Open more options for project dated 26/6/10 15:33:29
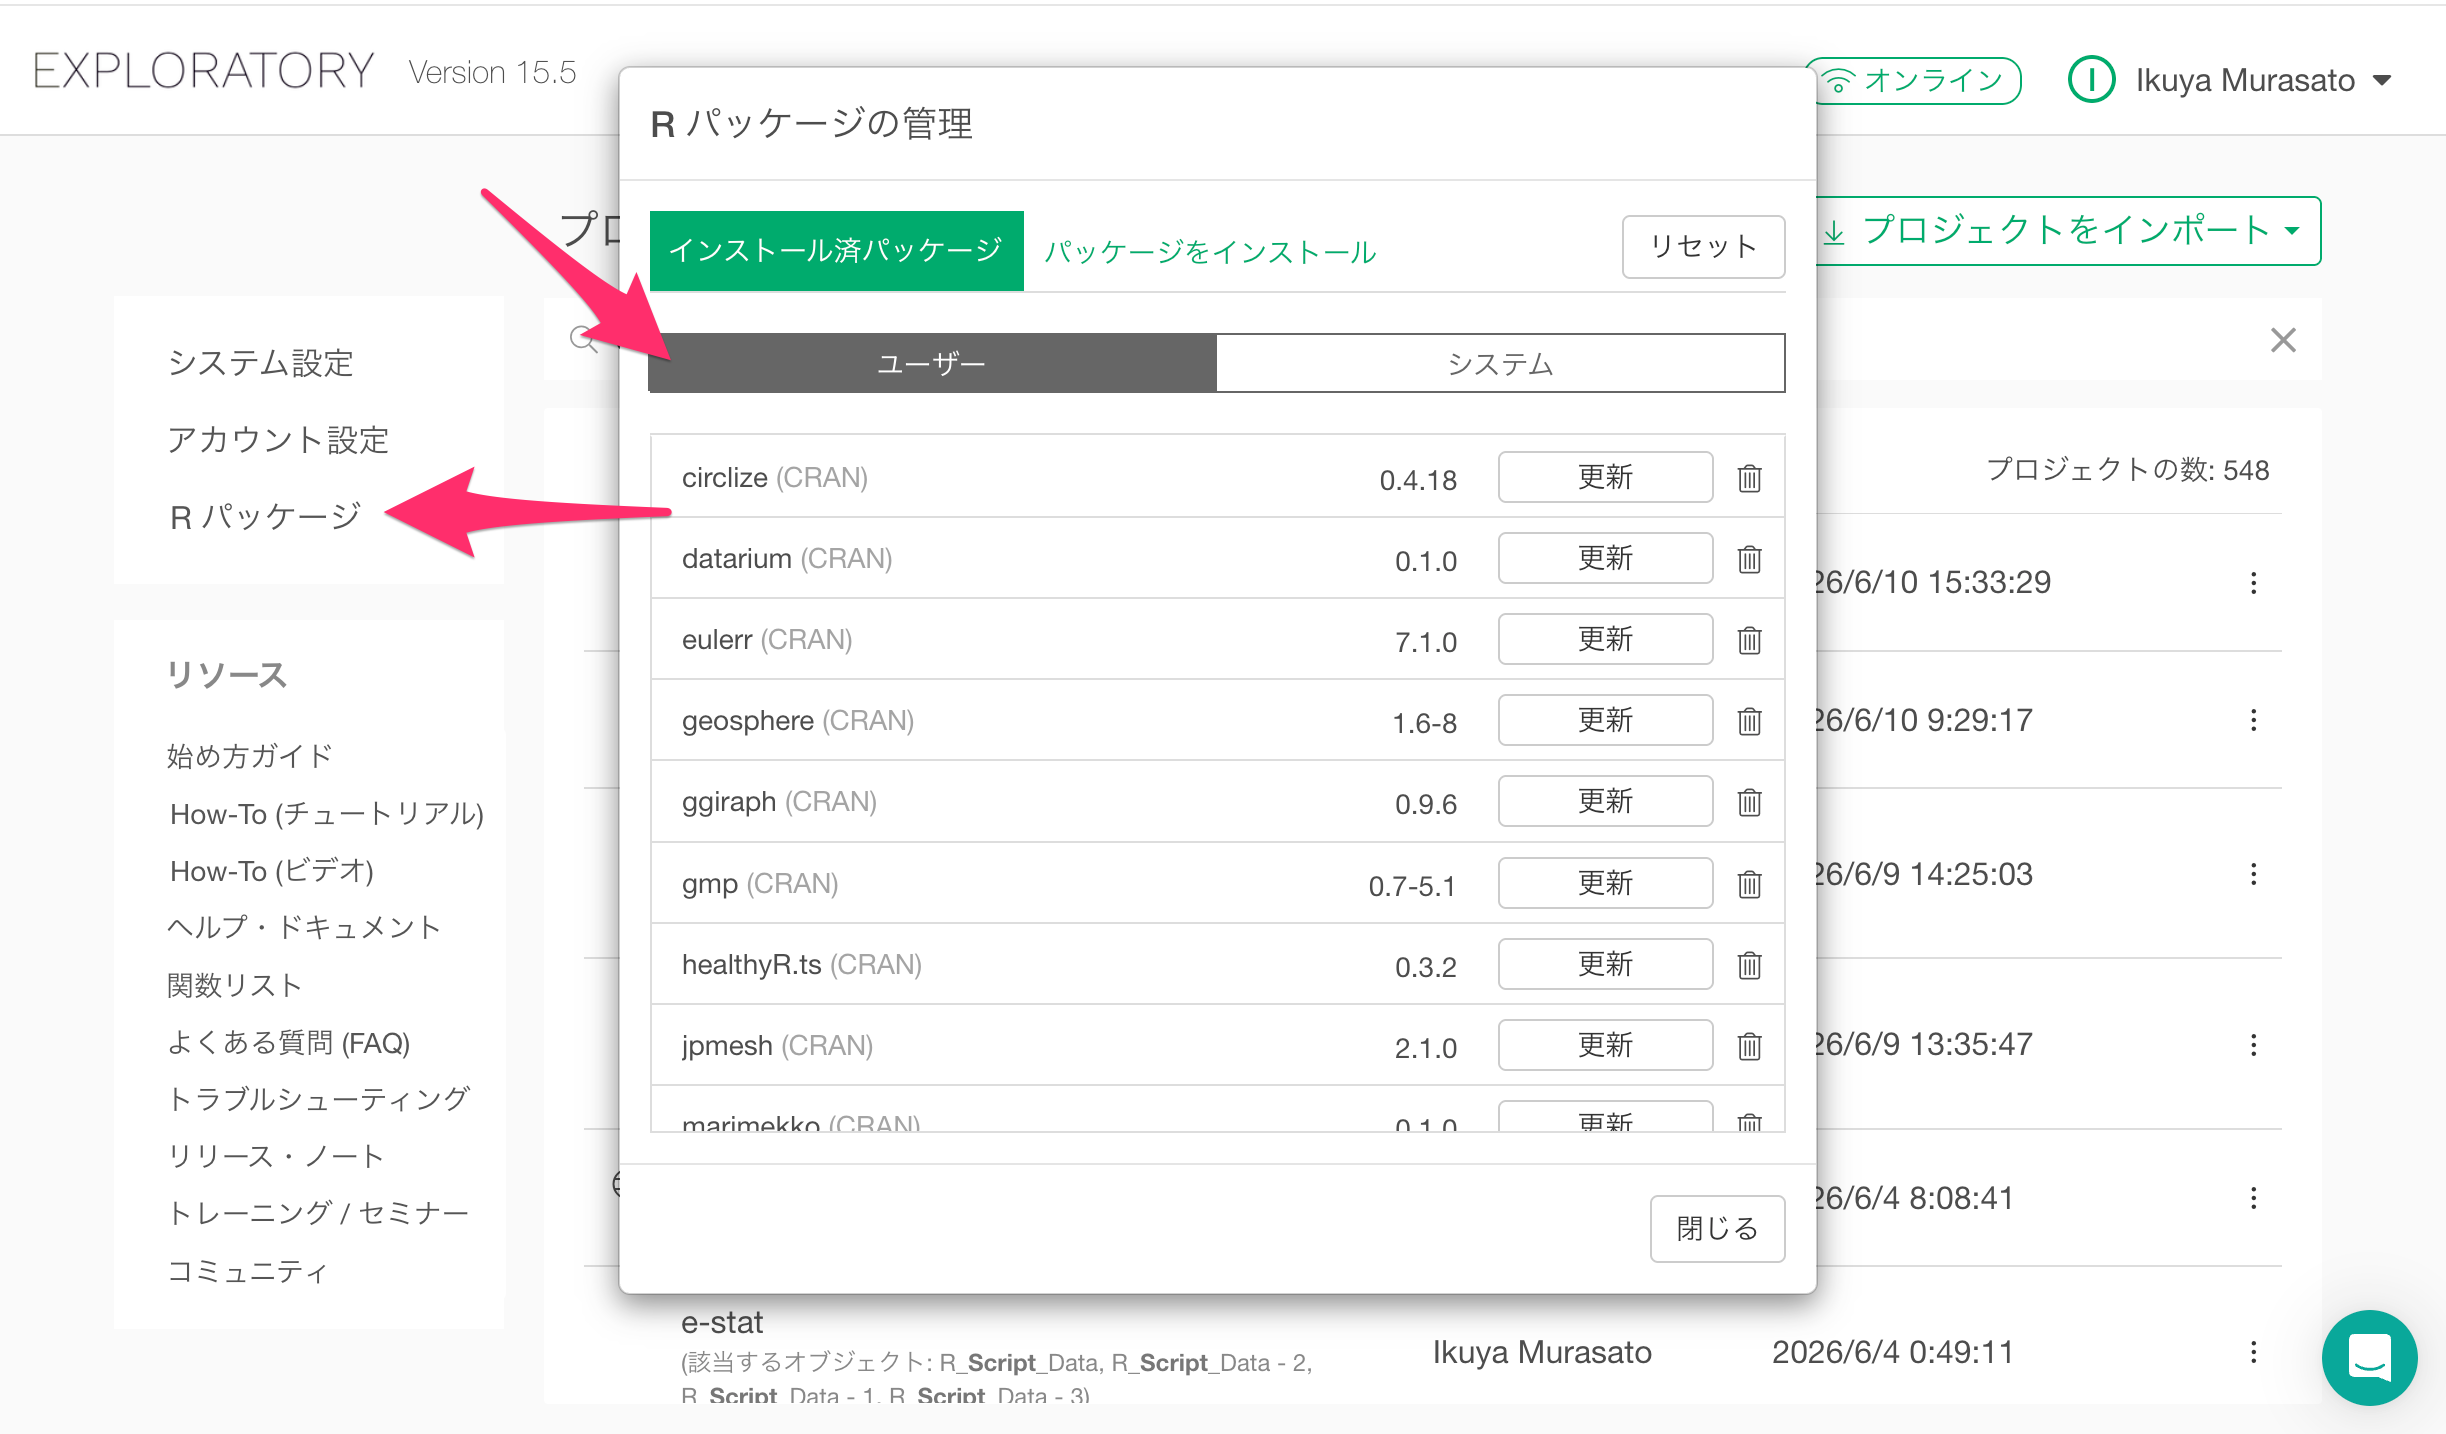The width and height of the screenshot is (2446, 1434). pyautogui.click(x=2253, y=583)
